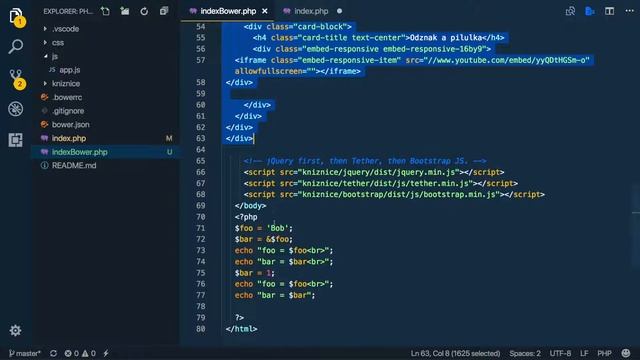Click the tether.min.js script line

pos(381,183)
